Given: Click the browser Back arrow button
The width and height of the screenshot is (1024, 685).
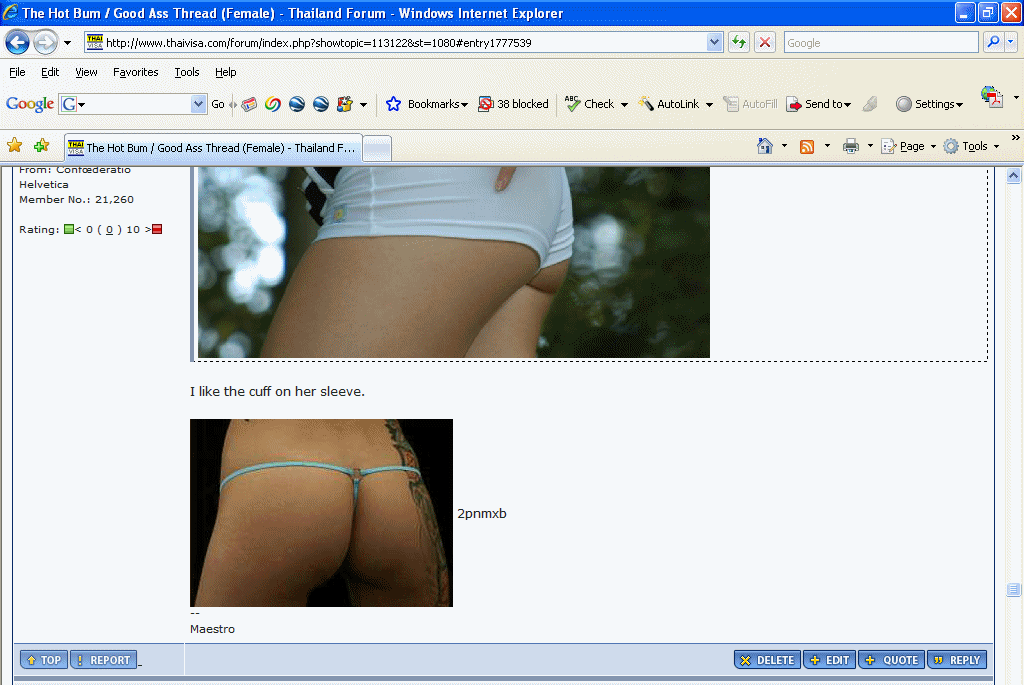Looking at the screenshot, I should click(18, 43).
